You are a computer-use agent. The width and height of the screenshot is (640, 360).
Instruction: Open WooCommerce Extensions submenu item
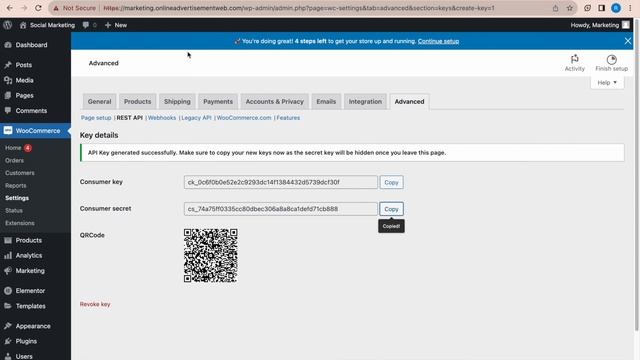click(x=20, y=223)
